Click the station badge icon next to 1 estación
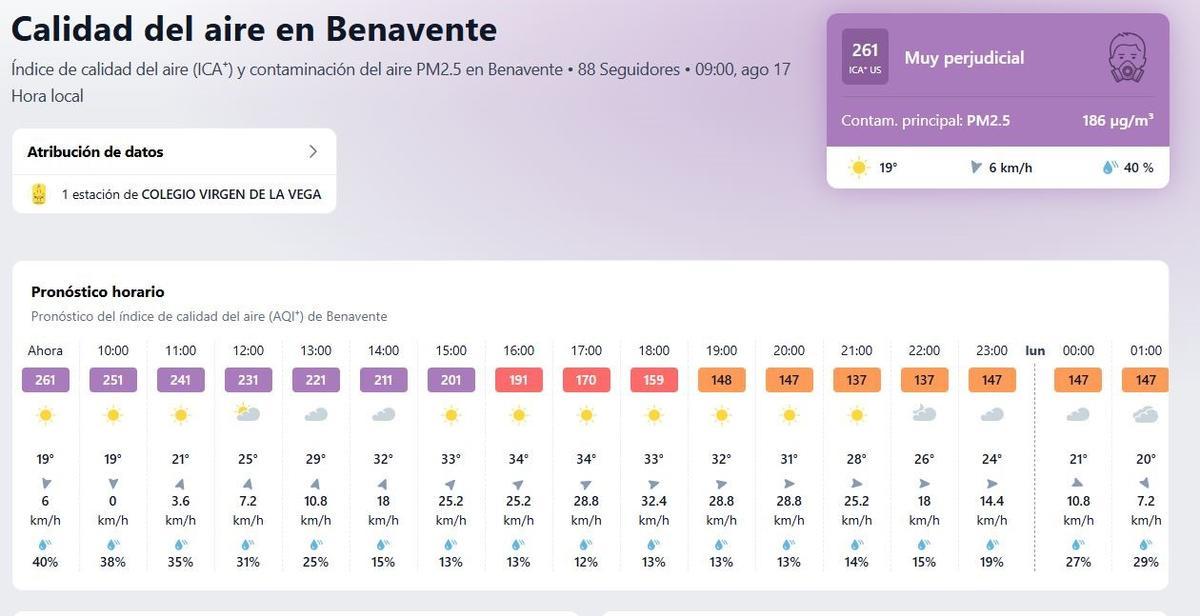 click(38, 192)
